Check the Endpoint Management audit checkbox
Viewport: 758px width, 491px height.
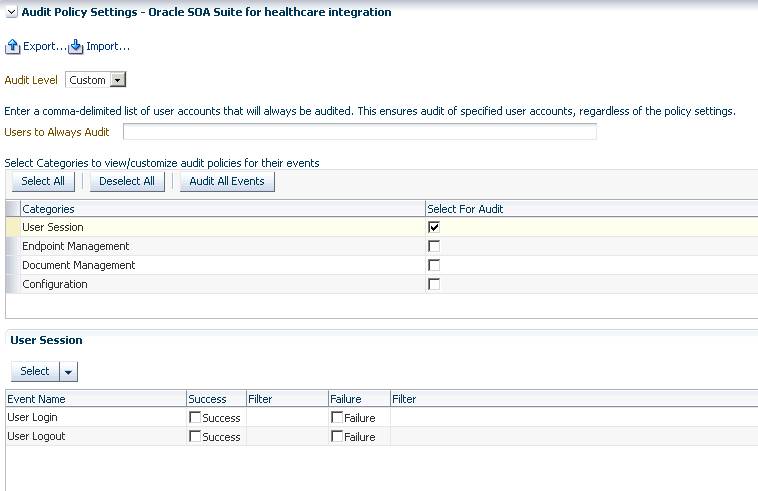pyautogui.click(x=434, y=246)
